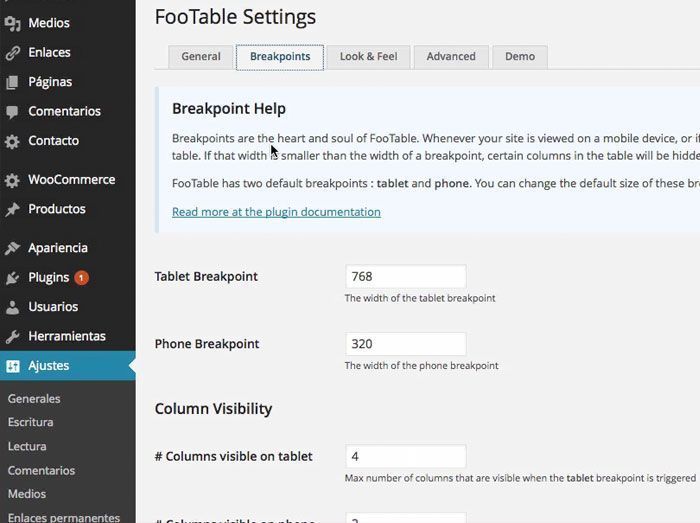
Task: Click the WooCommerce gear icon
Action: [12, 180]
